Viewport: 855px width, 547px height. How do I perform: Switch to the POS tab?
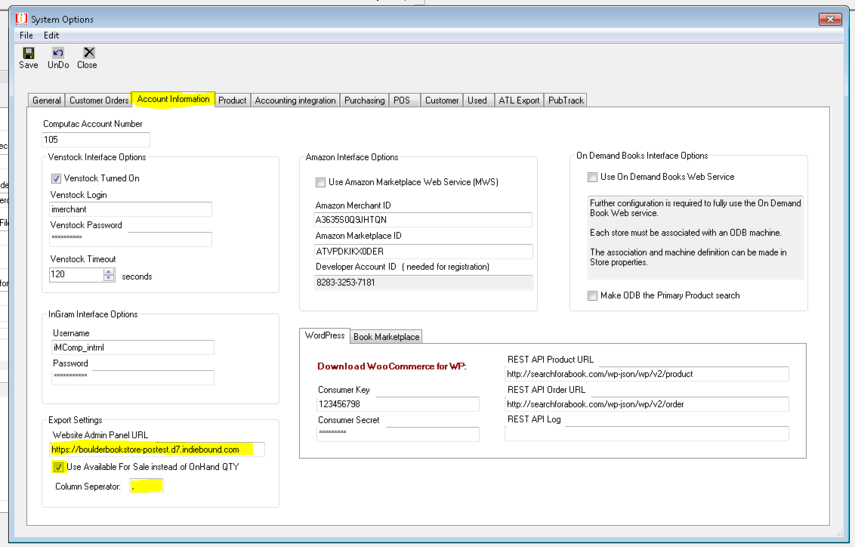coord(402,100)
